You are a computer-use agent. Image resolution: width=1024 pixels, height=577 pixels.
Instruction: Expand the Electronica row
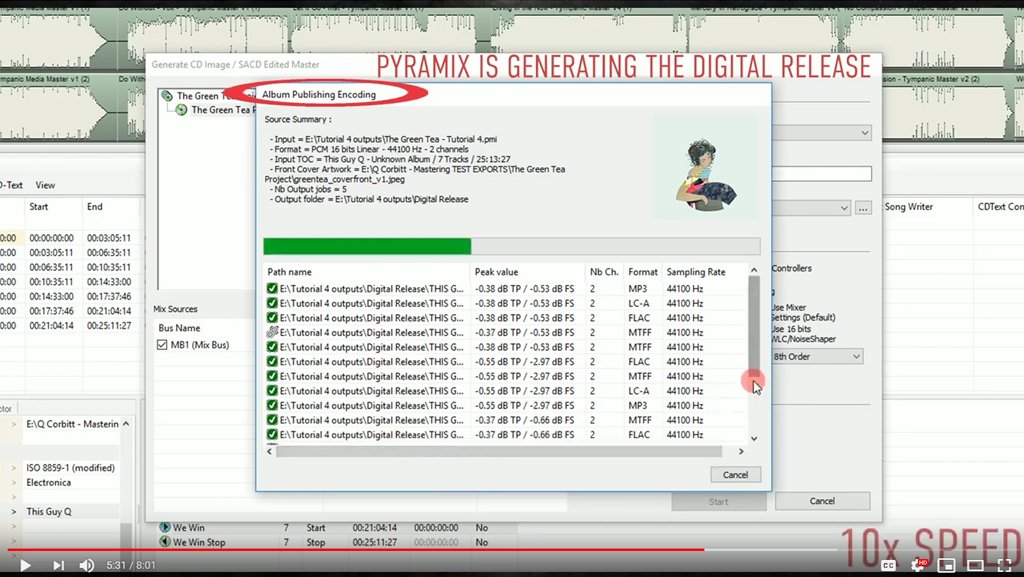[x=14, y=482]
